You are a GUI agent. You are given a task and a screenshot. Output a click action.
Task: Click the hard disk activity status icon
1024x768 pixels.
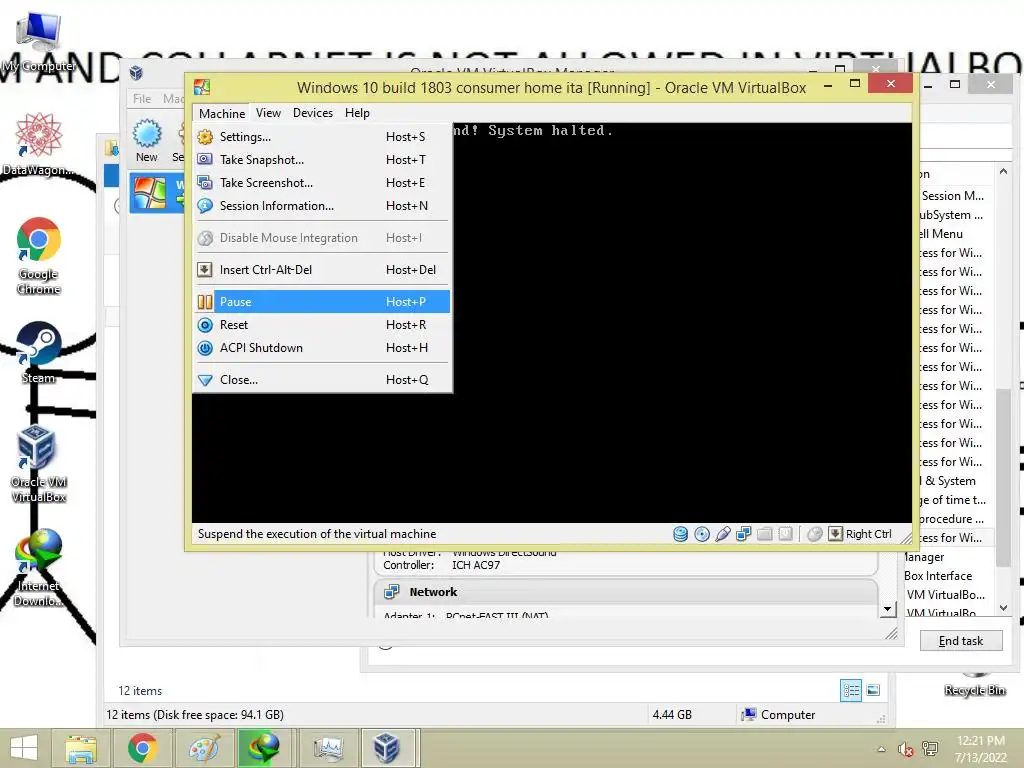pyautogui.click(x=680, y=534)
